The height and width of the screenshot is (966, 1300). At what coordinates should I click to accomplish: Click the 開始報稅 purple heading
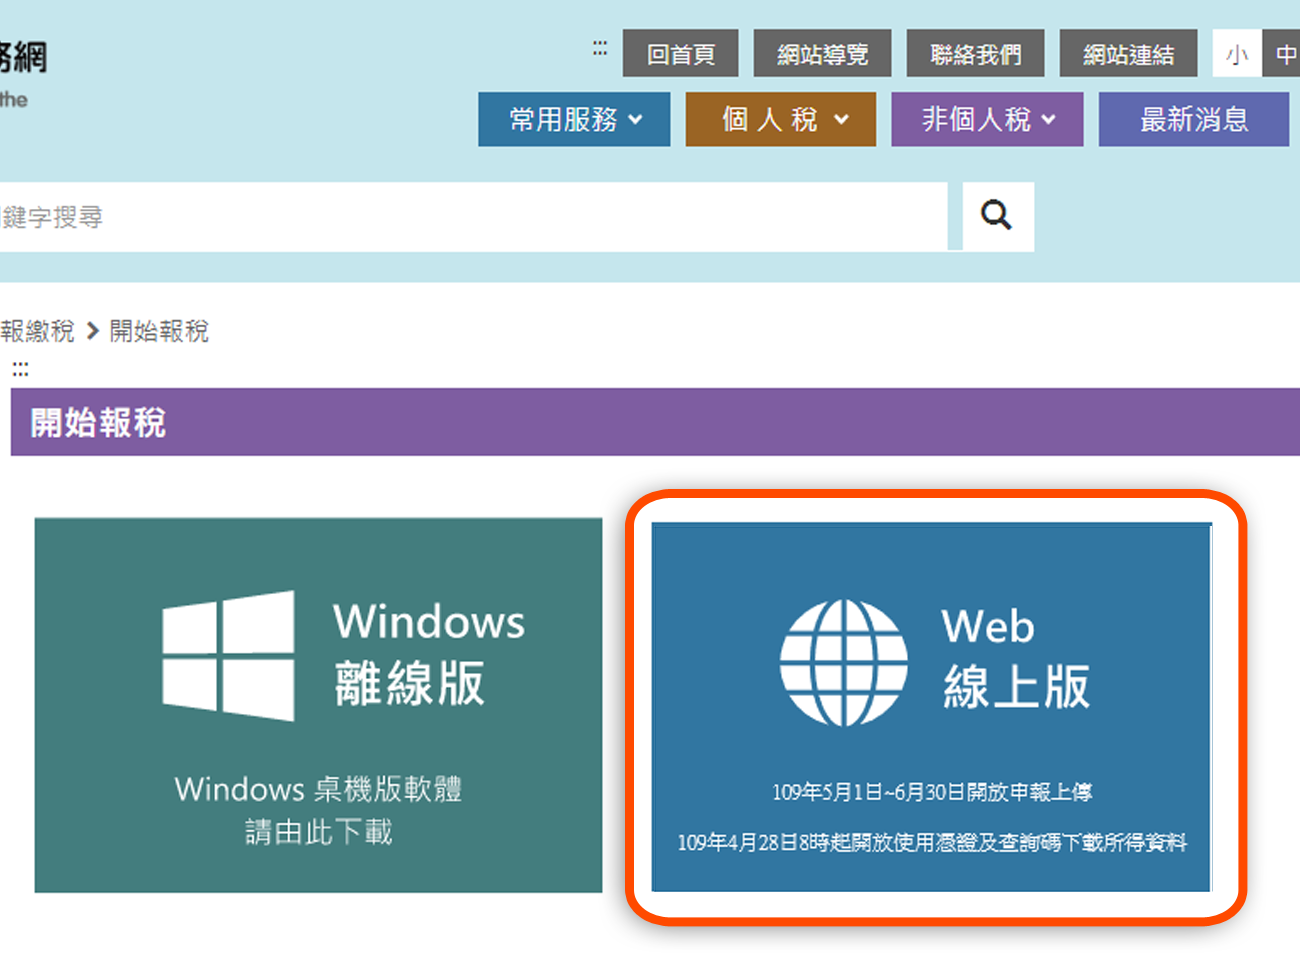click(98, 423)
